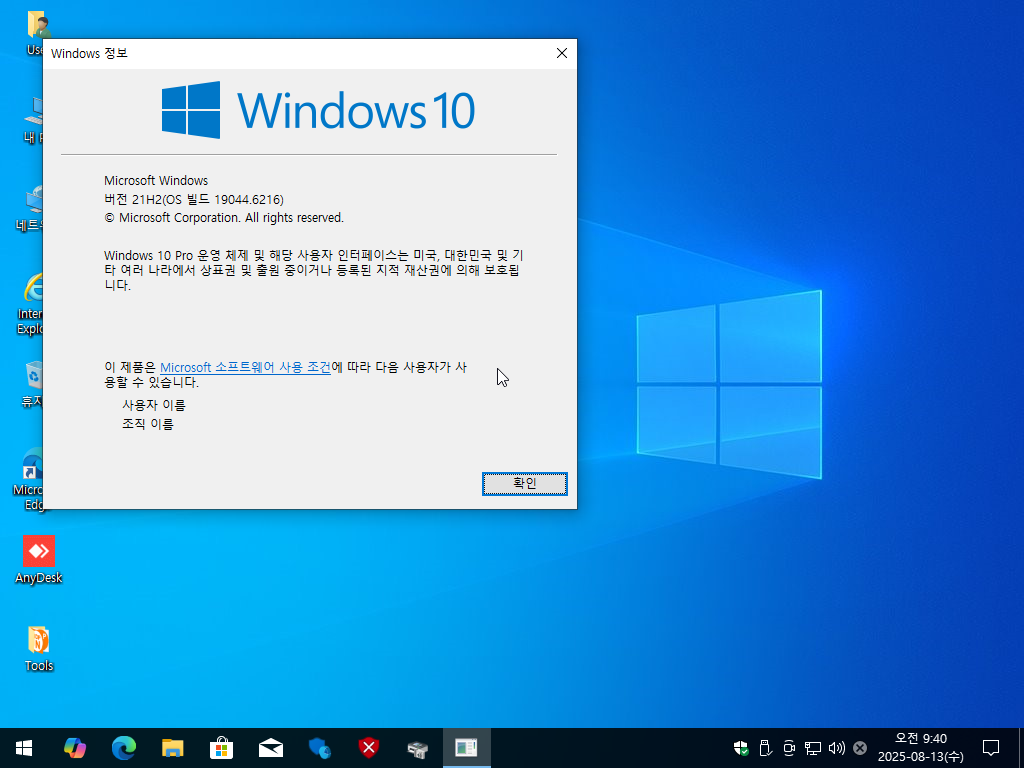Click the red shield X taskbar icon
Screen dimensions: 1024x768
coord(368,748)
